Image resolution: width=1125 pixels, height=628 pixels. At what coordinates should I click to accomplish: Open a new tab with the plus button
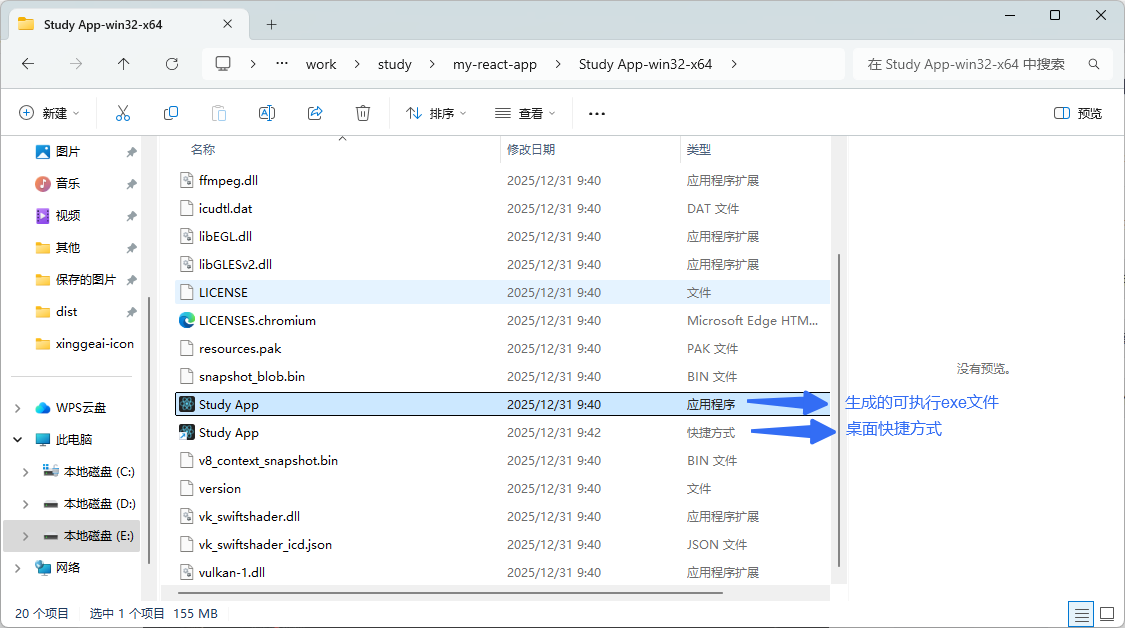[271, 24]
